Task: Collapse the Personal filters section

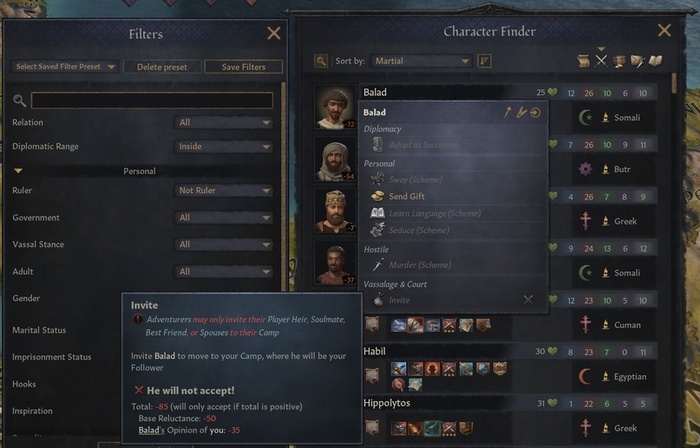Action: point(18,171)
